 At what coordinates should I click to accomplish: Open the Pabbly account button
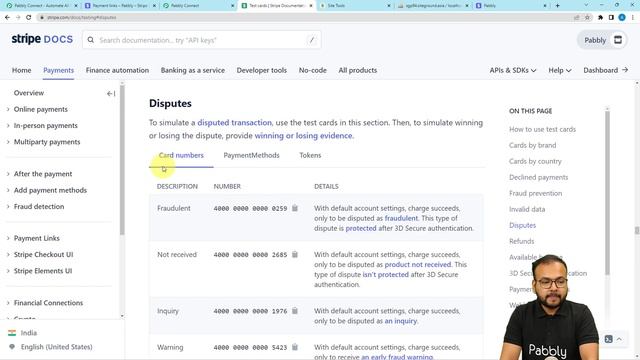(x=602, y=40)
